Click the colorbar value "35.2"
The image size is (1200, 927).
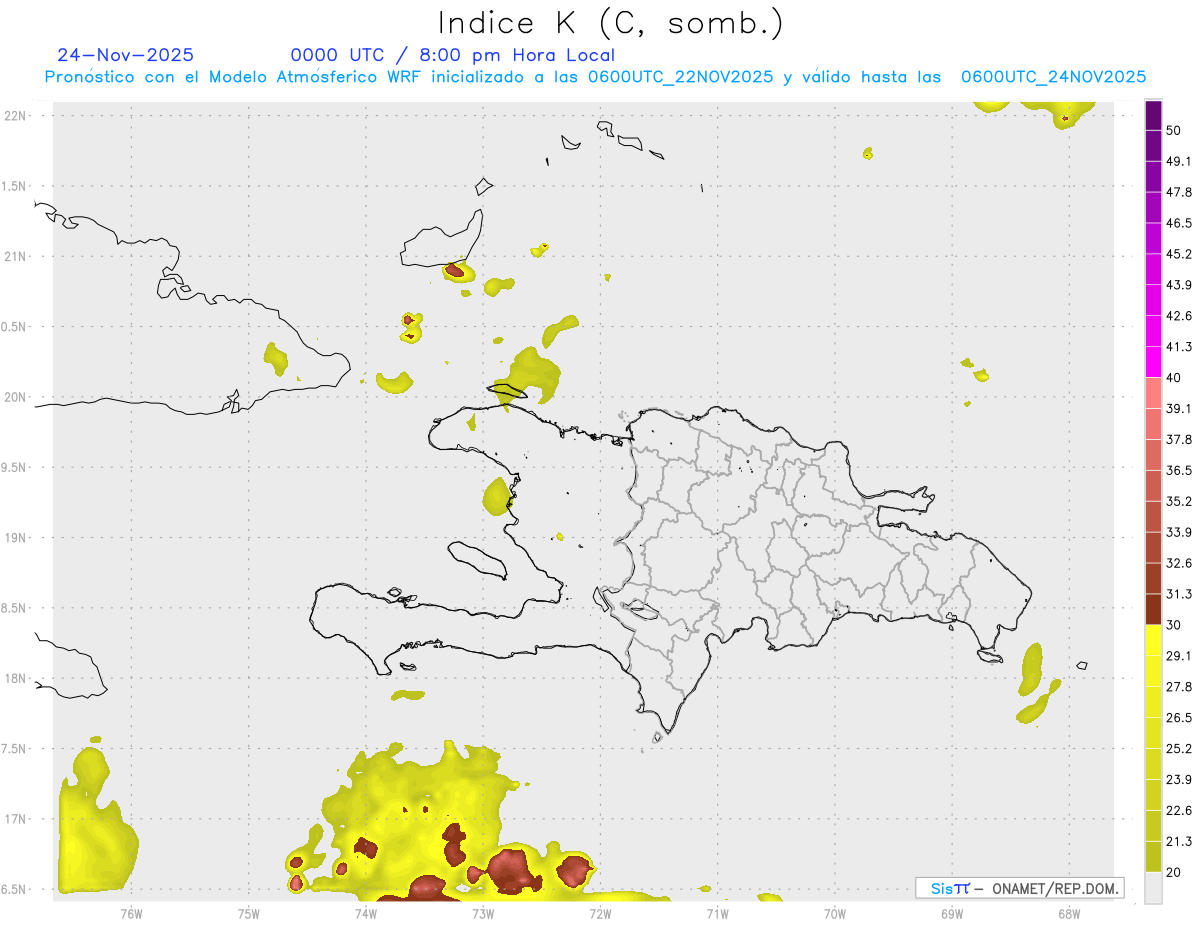point(1179,501)
